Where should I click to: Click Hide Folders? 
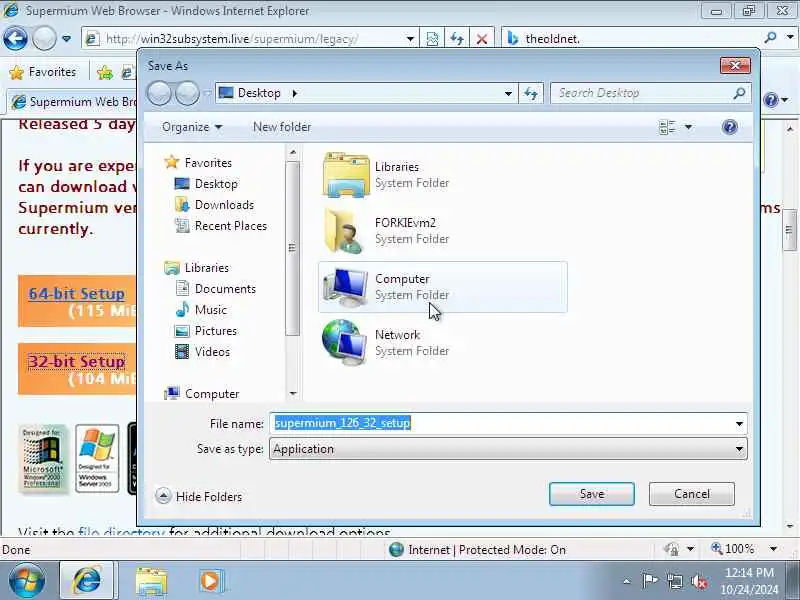[x=198, y=496]
